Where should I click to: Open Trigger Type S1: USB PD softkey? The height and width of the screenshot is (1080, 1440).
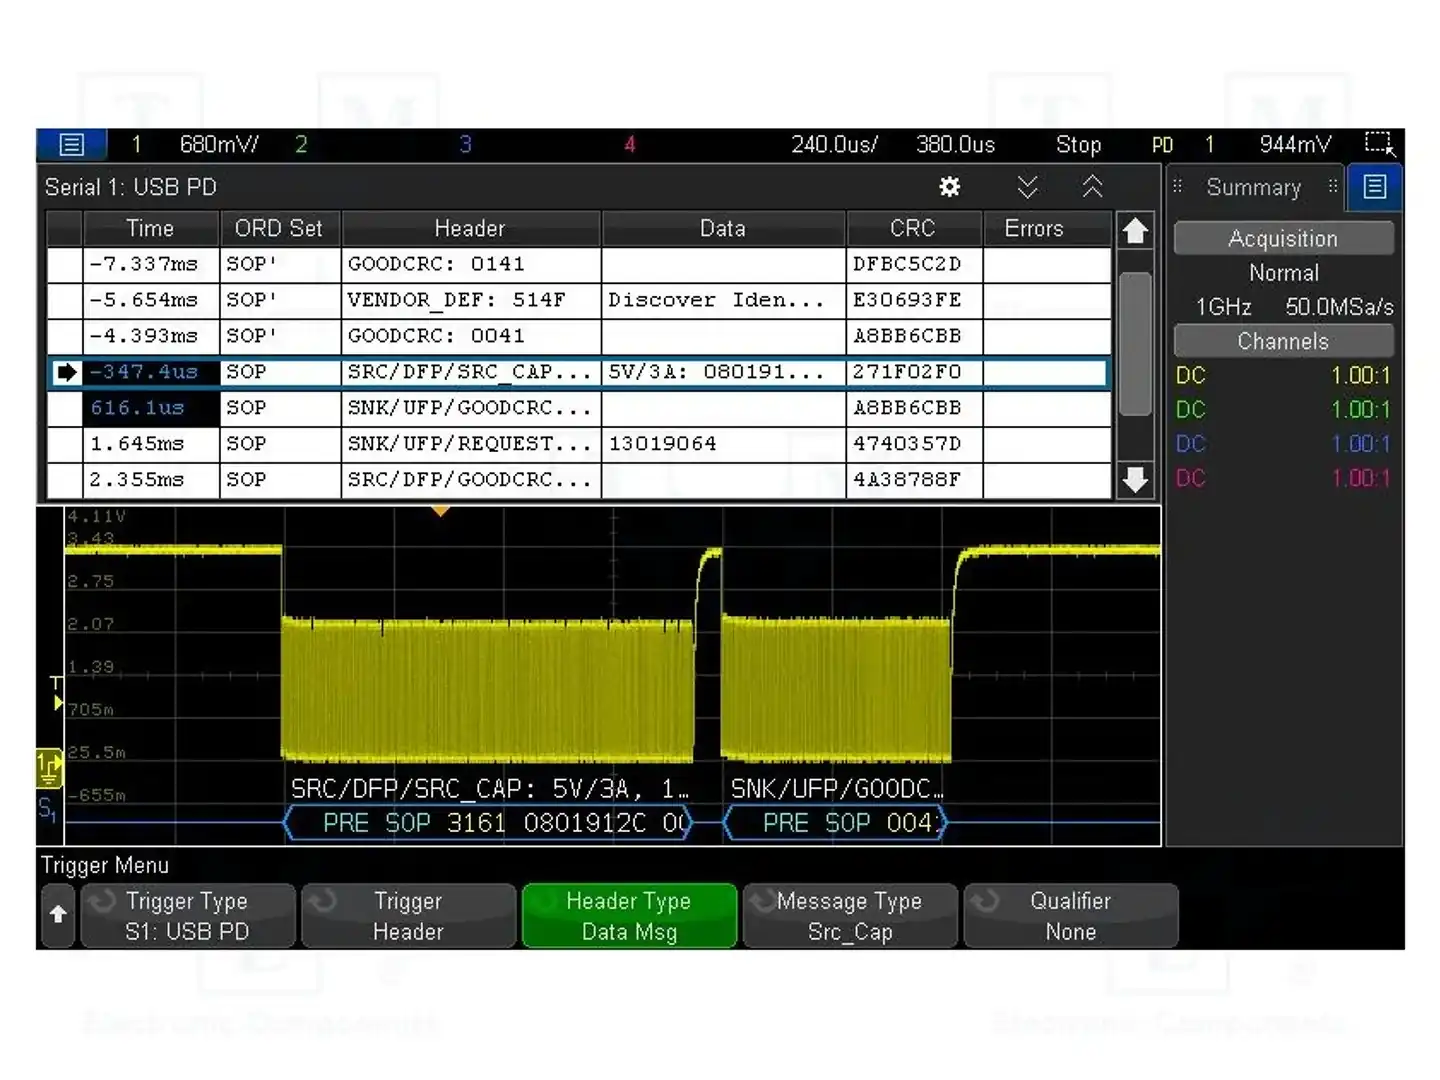(187, 916)
